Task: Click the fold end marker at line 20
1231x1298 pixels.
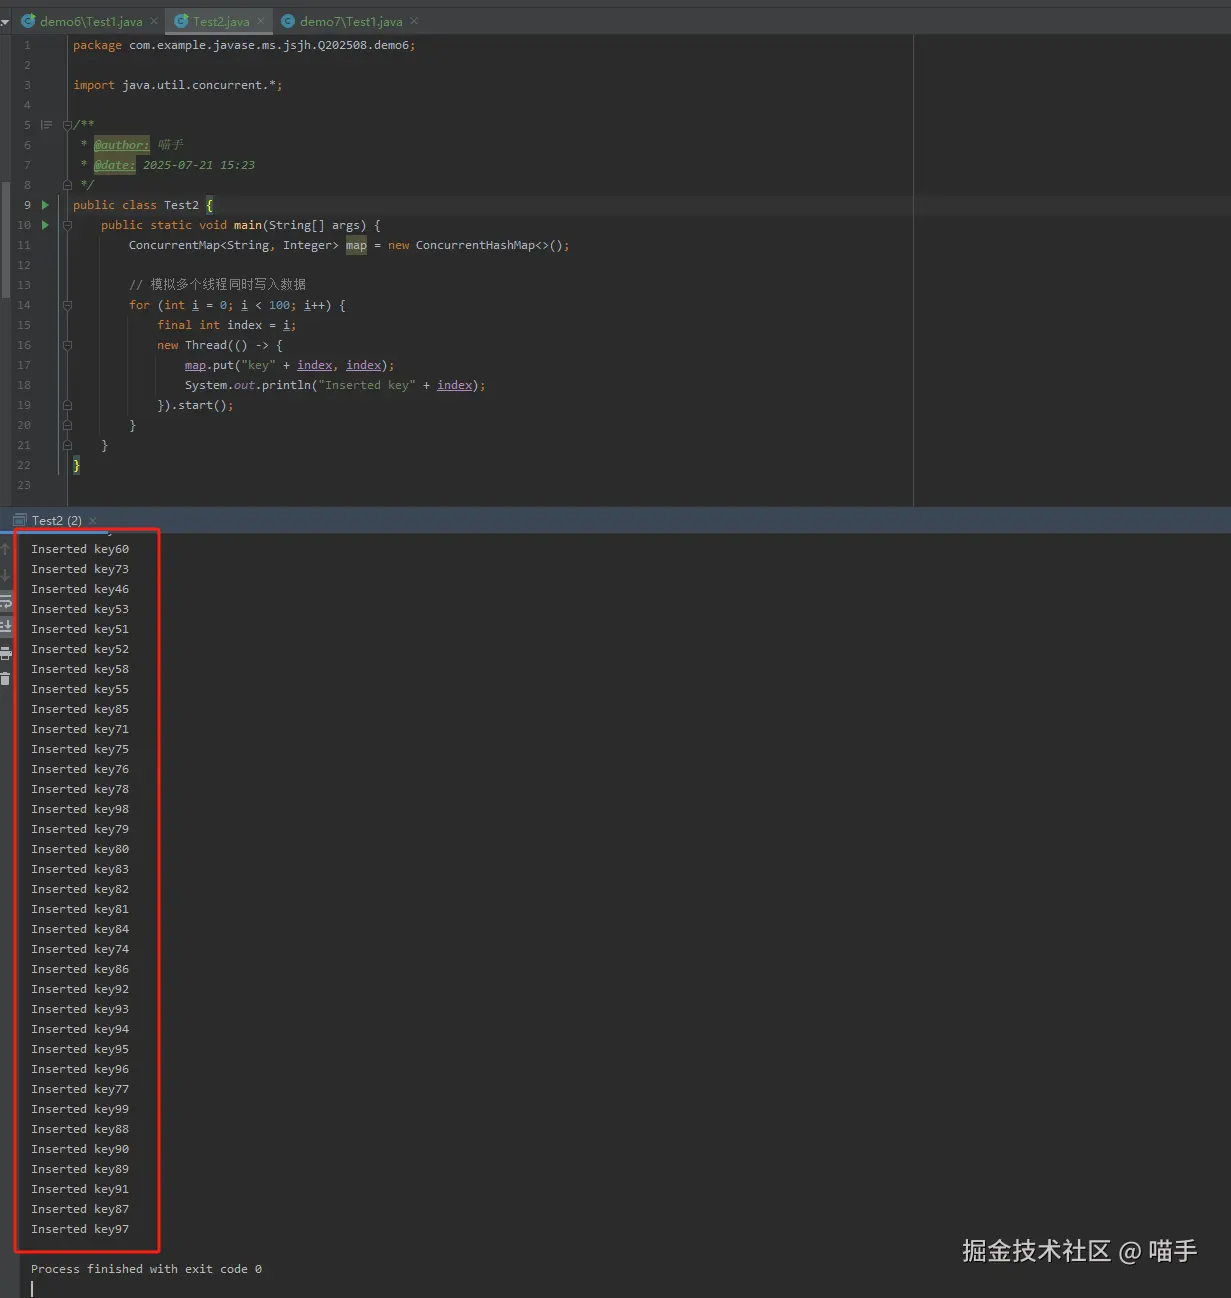Action: [67, 425]
